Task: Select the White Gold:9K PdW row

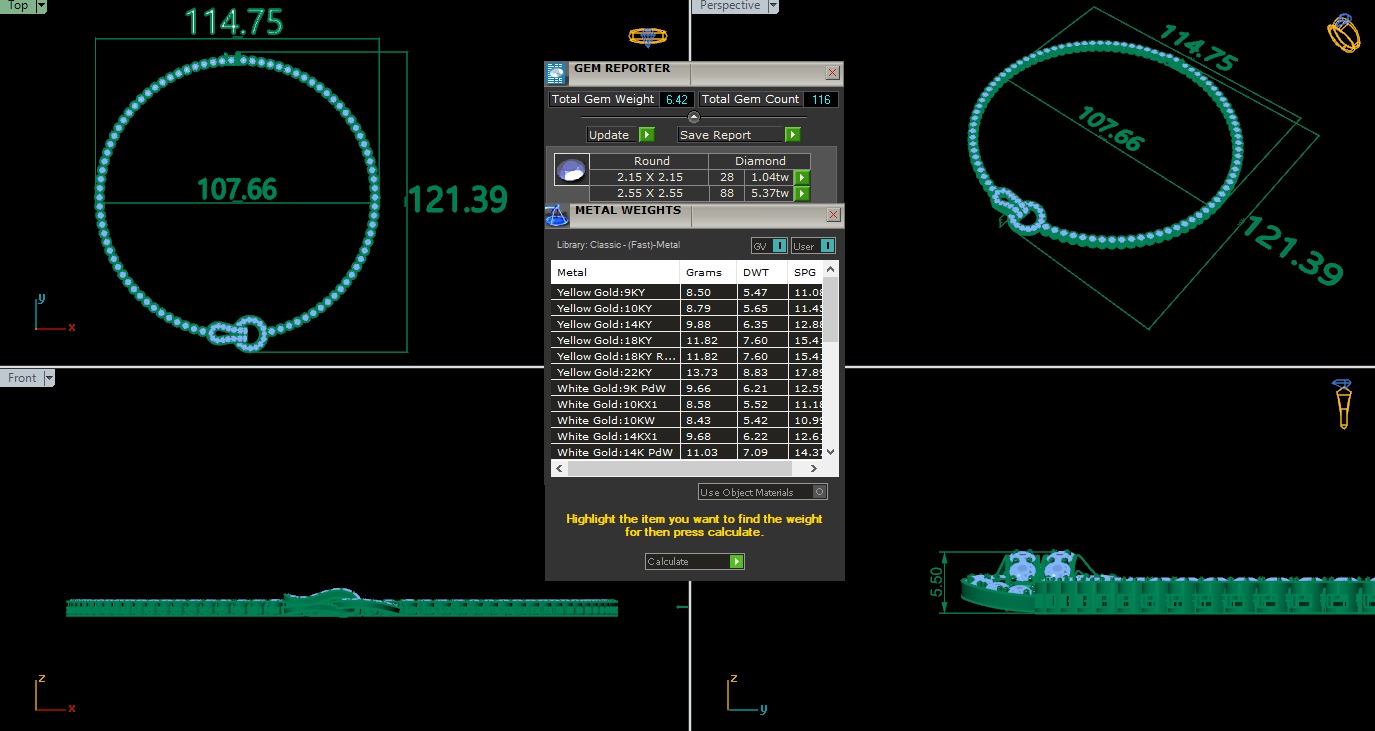Action: tap(688, 388)
